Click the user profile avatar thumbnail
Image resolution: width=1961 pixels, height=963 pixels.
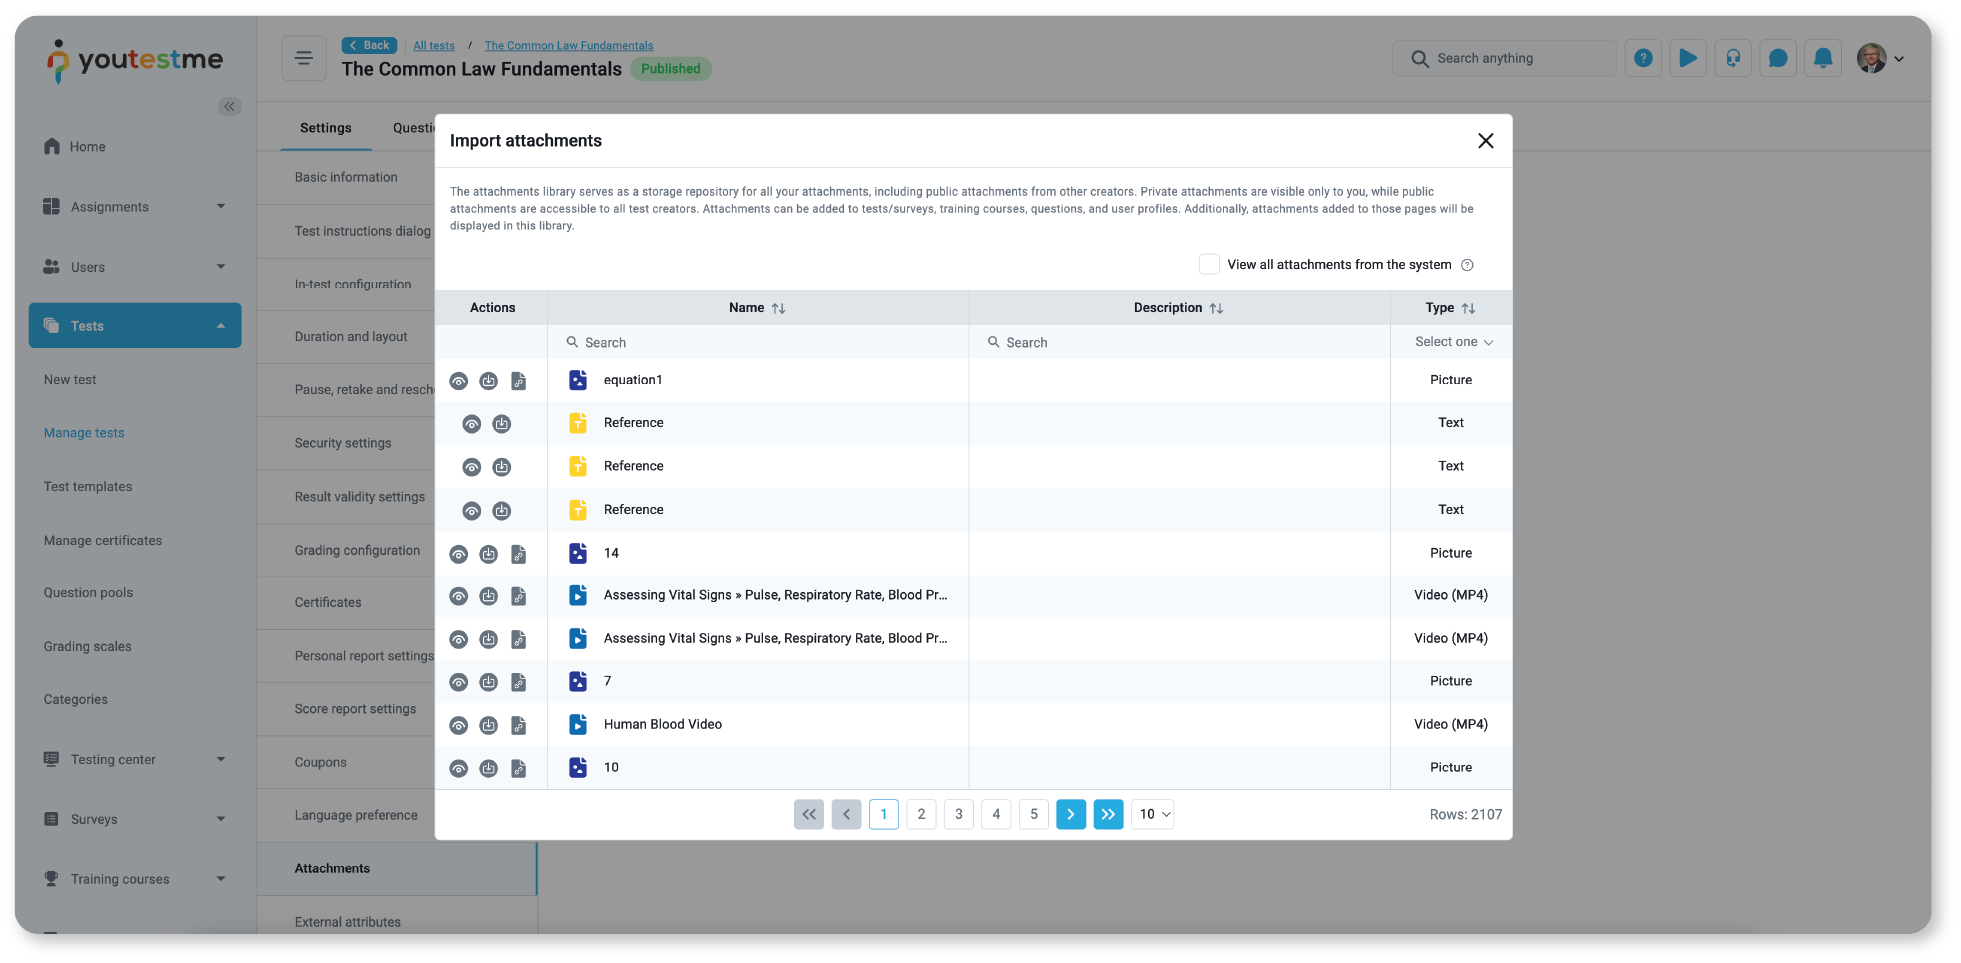coord(1871,58)
